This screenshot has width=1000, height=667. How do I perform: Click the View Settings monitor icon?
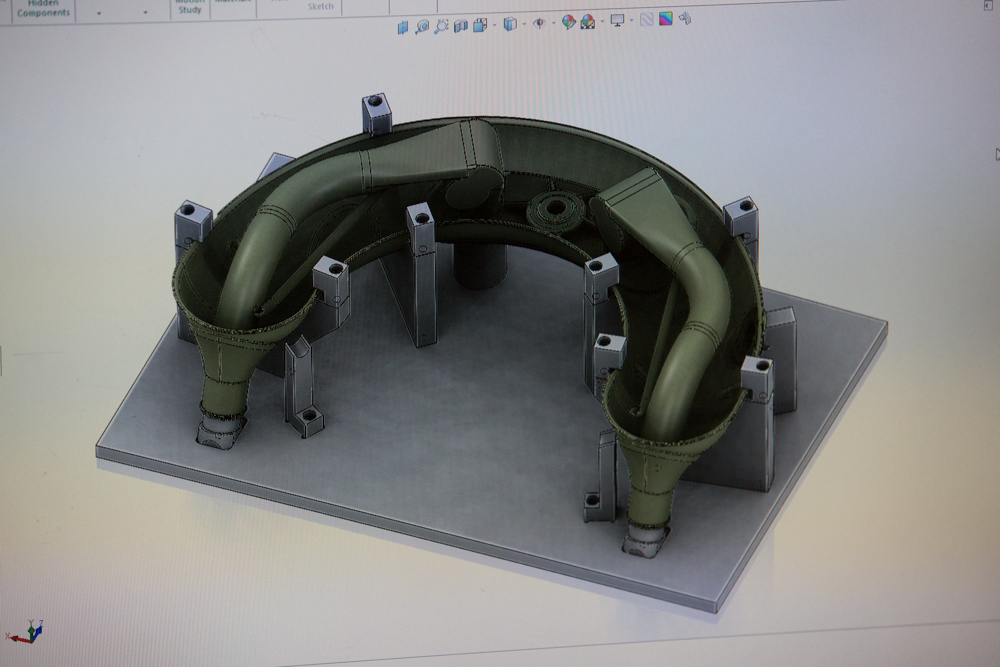coord(617,20)
